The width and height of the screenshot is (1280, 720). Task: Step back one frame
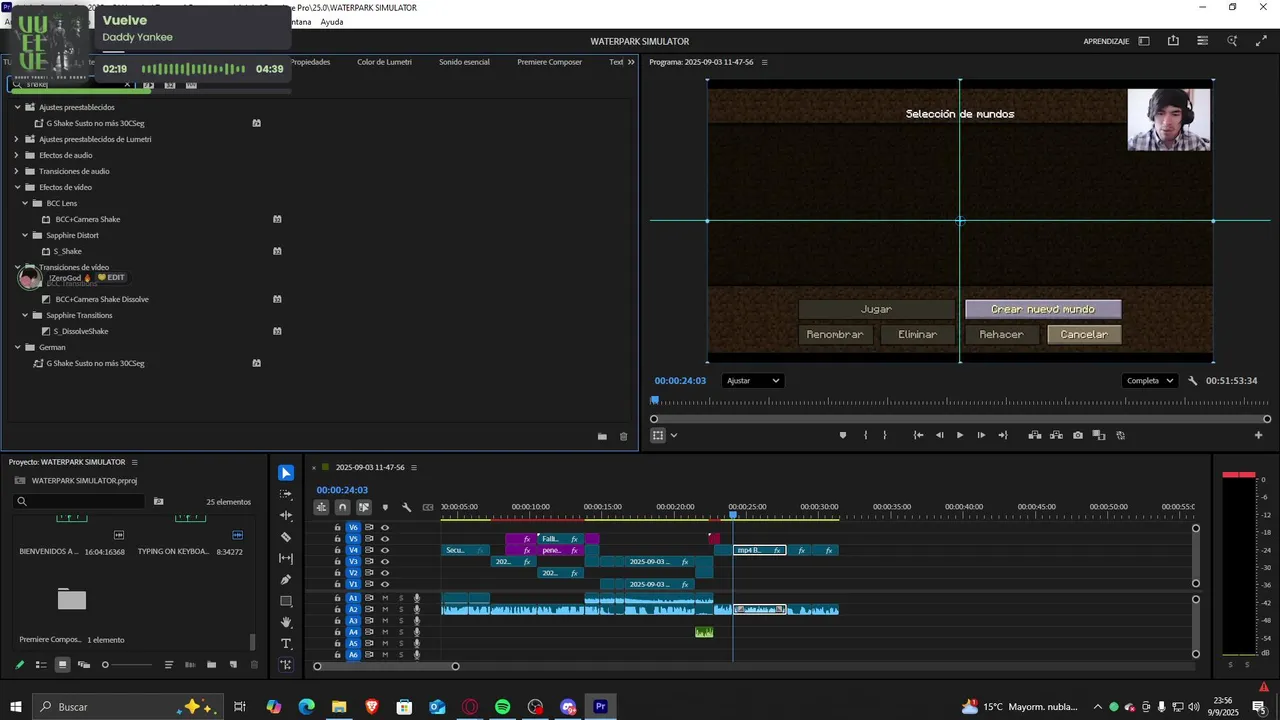click(x=939, y=435)
